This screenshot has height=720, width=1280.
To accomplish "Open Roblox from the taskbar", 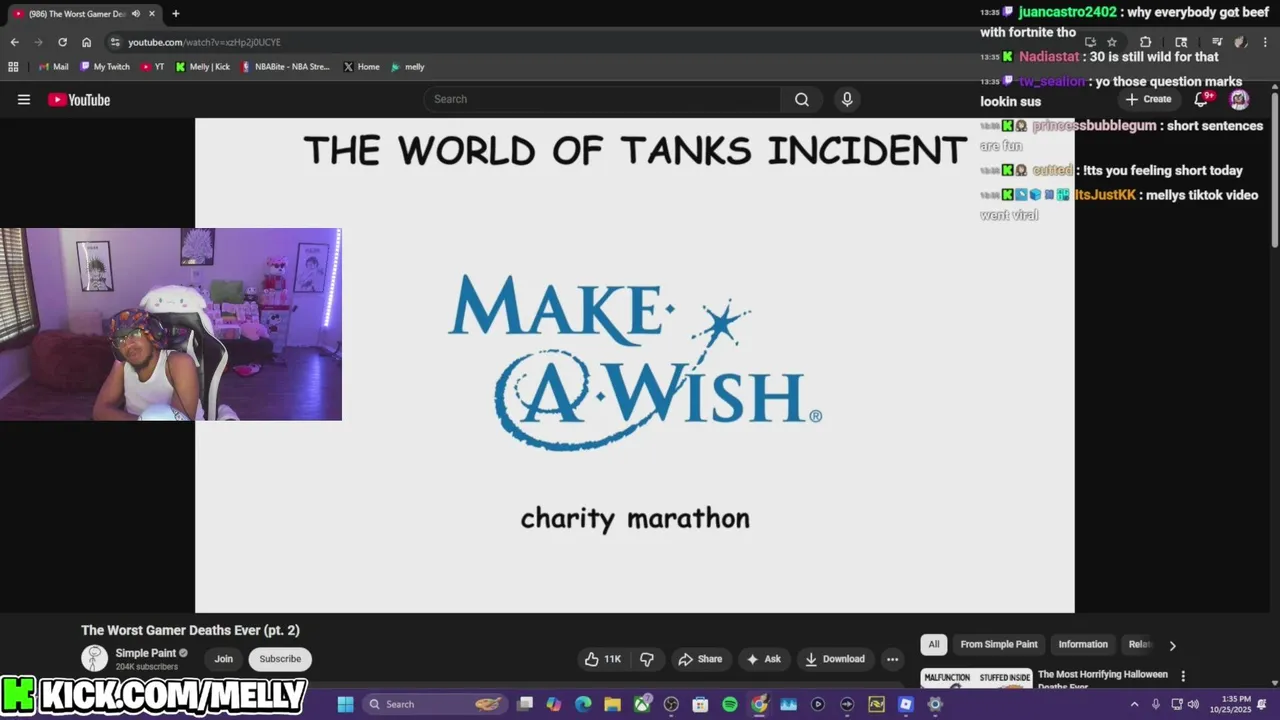I will pos(906,704).
